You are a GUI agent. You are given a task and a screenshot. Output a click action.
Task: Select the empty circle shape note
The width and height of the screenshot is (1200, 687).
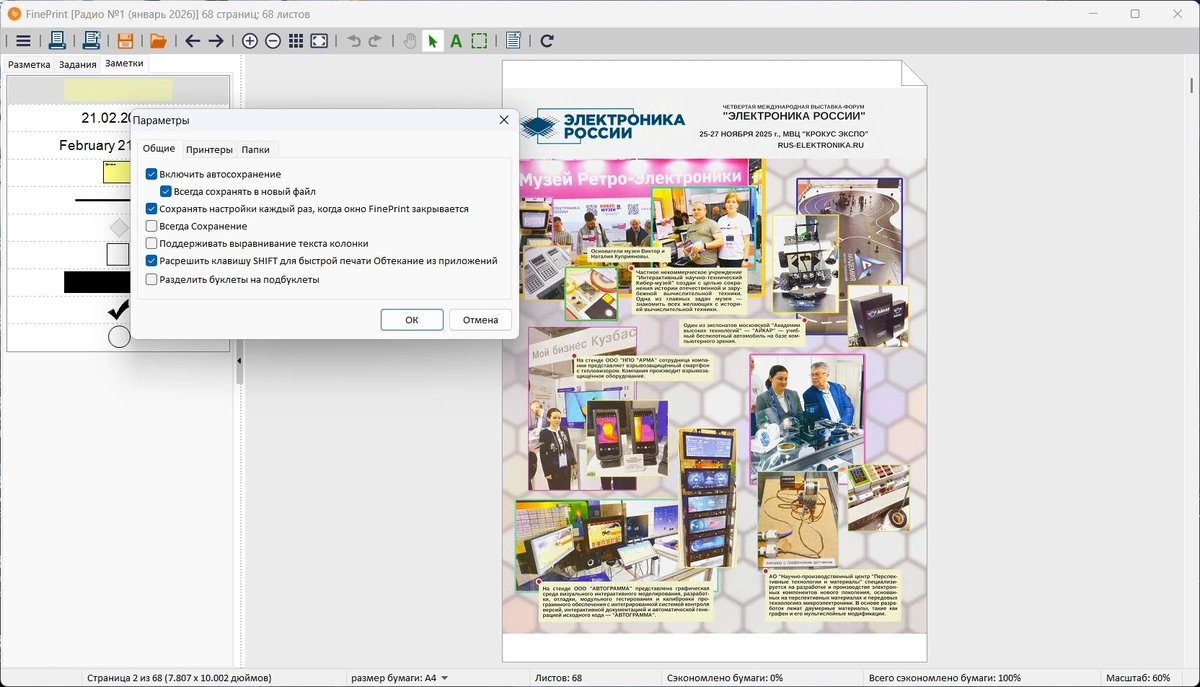click(x=119, y=337)
